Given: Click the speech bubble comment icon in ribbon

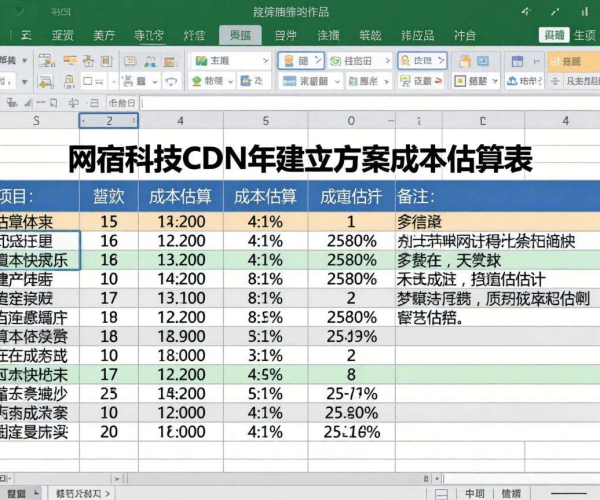Looking at the screenshot, I should pyautogui.click(x=130, y=61).
